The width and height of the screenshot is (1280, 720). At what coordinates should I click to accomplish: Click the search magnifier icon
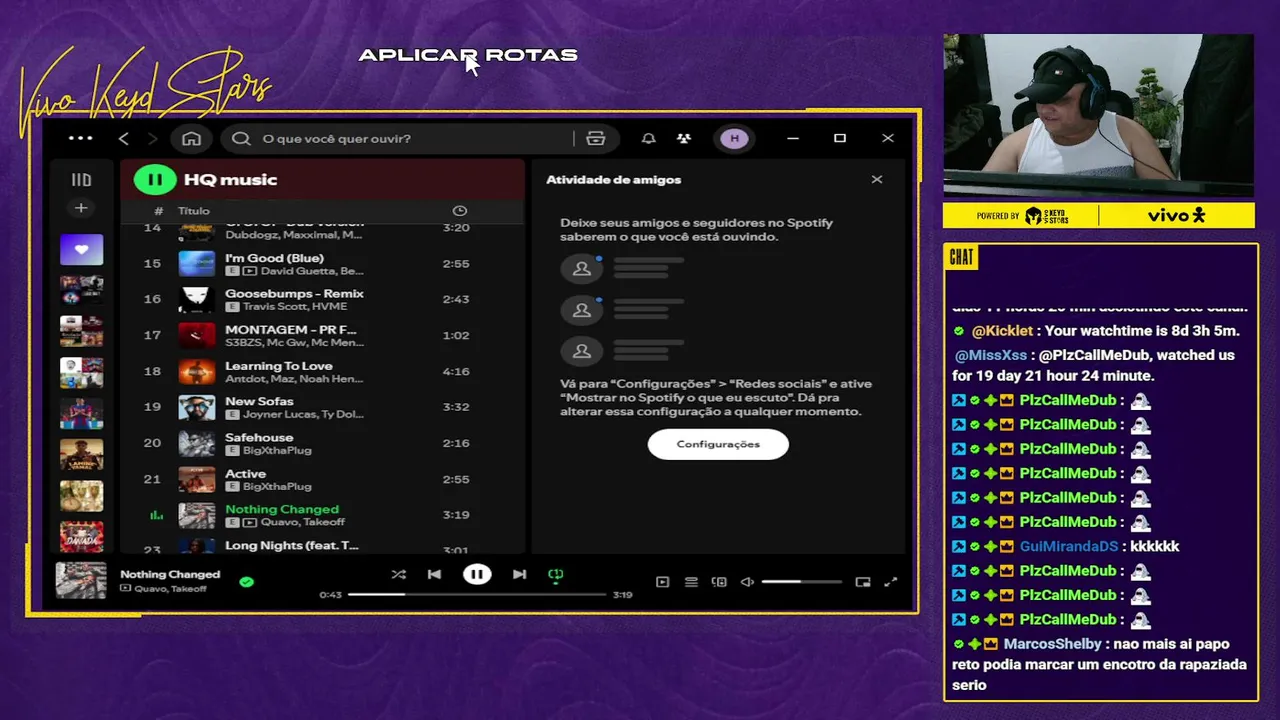[241, 138]
